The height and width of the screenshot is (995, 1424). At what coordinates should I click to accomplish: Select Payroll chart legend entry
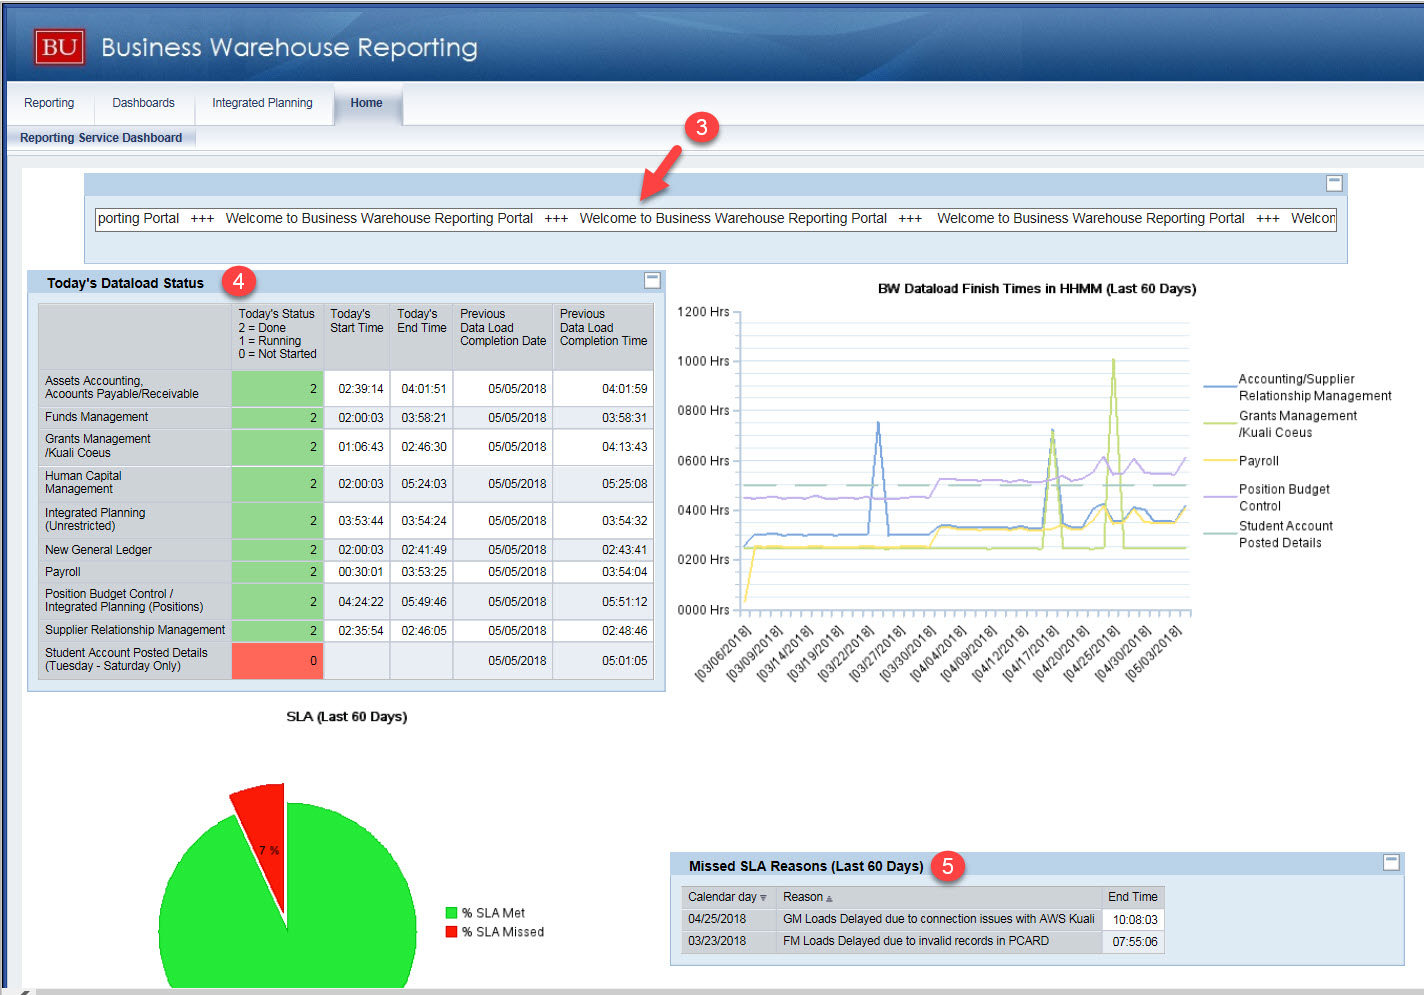1242,461
